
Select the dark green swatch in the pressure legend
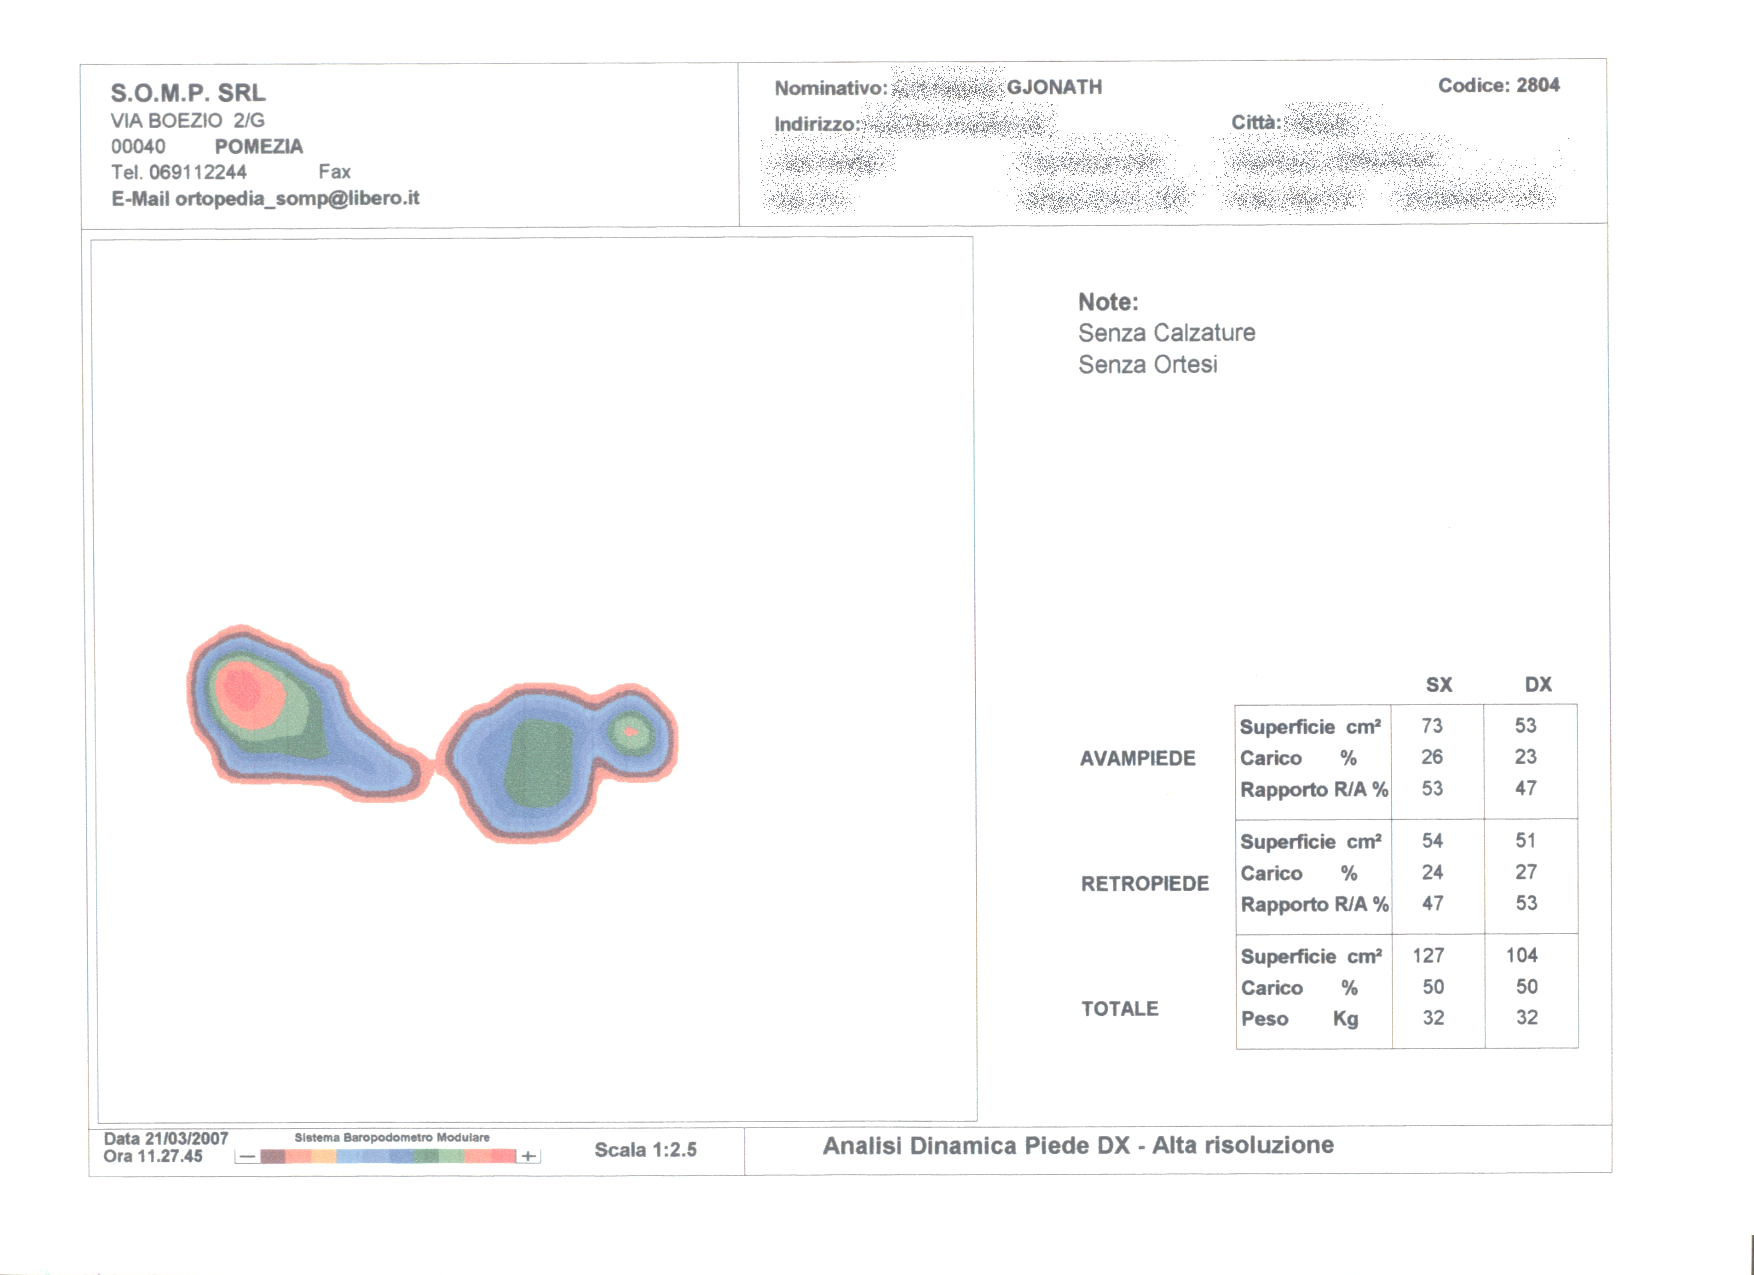[427, 1157]
